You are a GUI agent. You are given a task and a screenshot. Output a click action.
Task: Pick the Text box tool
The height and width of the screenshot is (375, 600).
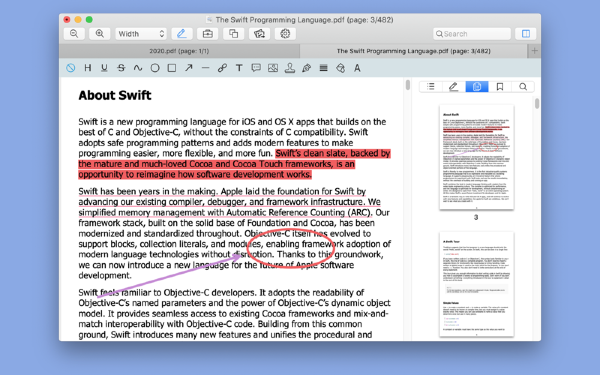(239, 68)
